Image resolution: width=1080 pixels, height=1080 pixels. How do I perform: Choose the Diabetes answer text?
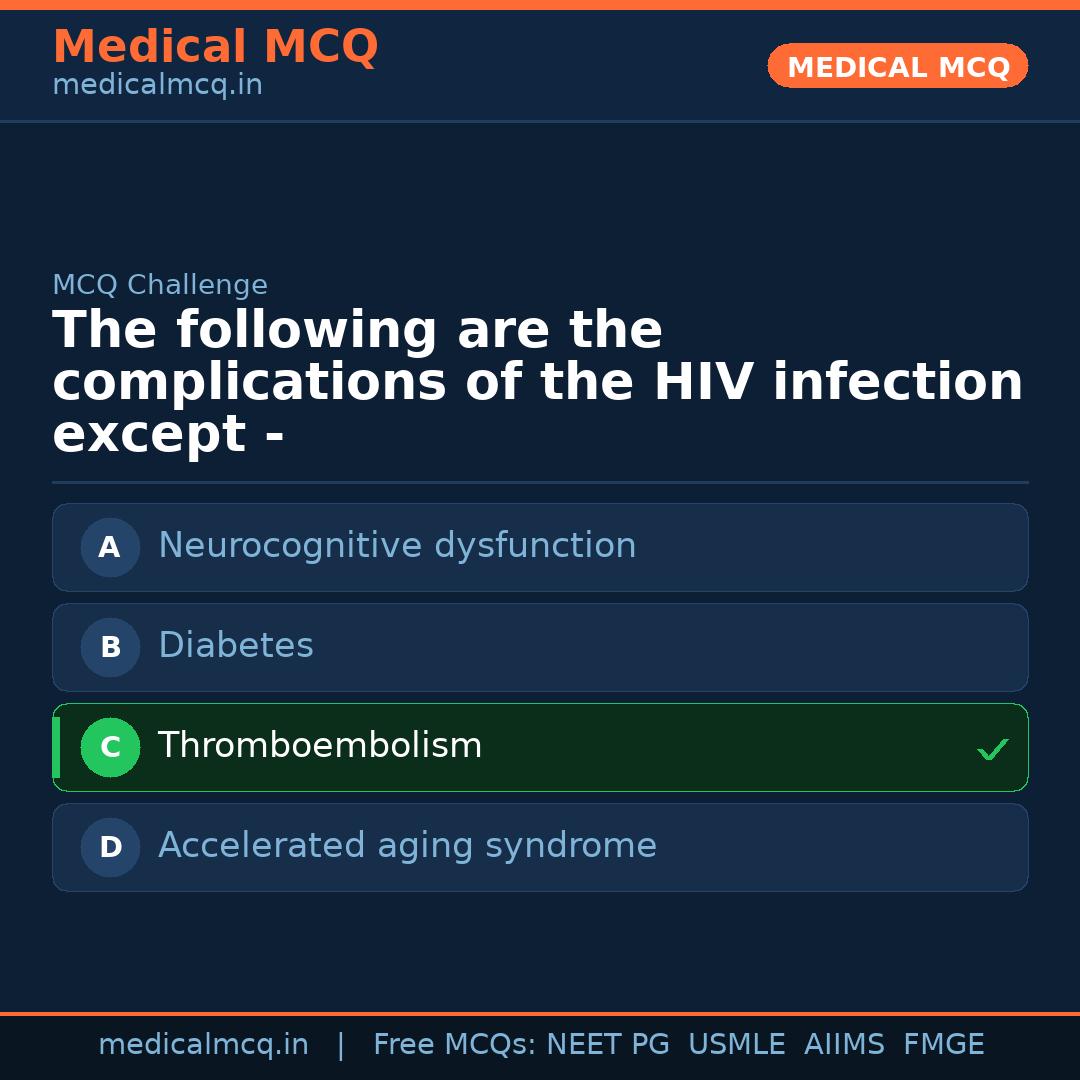pos(236,646)
